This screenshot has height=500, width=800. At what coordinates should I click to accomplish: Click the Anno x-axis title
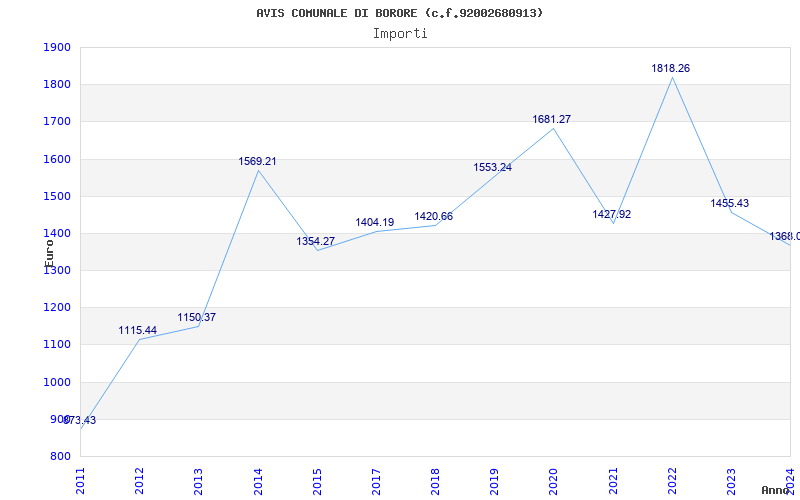pos(776,490)
